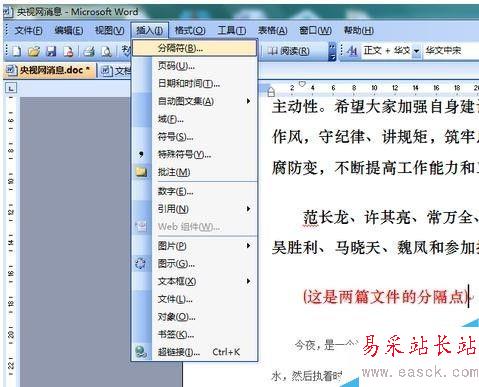
Task: Choose 日期和时间(T)... menu item
Action: click(x=195, y=83)
